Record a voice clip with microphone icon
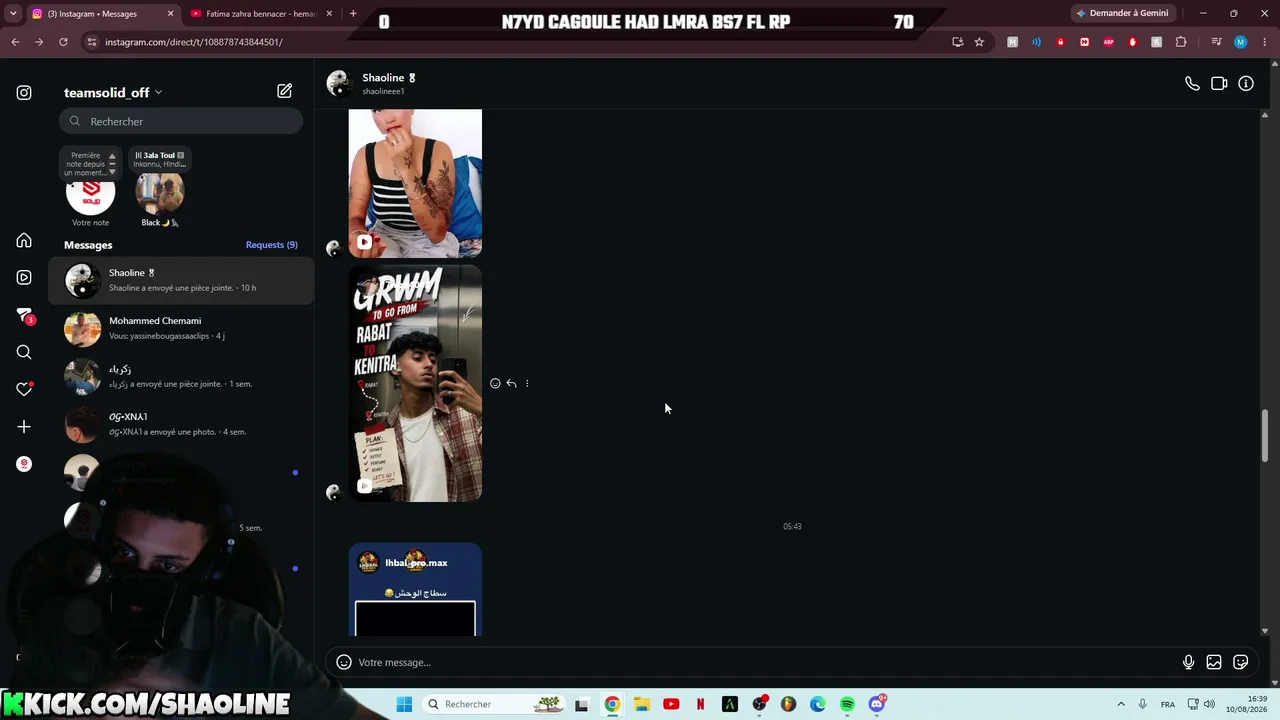Image resolution: width=1280 pixels, height=720 pixels. tap(1188, 662)
